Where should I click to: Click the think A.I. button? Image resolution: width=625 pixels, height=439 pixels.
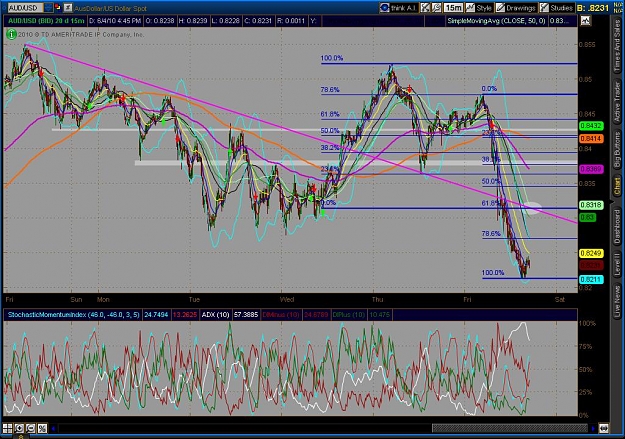click(399, 8)
